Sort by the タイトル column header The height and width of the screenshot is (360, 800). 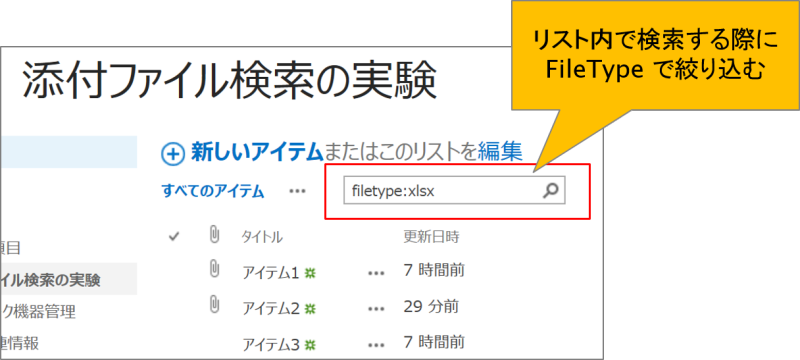262,237
